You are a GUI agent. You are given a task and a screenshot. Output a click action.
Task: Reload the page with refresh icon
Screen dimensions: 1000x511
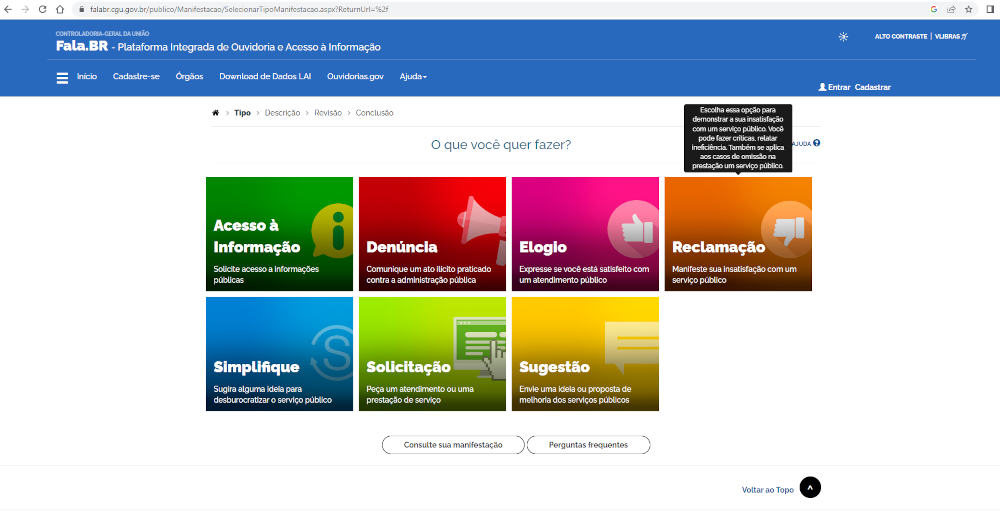click(42, 9)
